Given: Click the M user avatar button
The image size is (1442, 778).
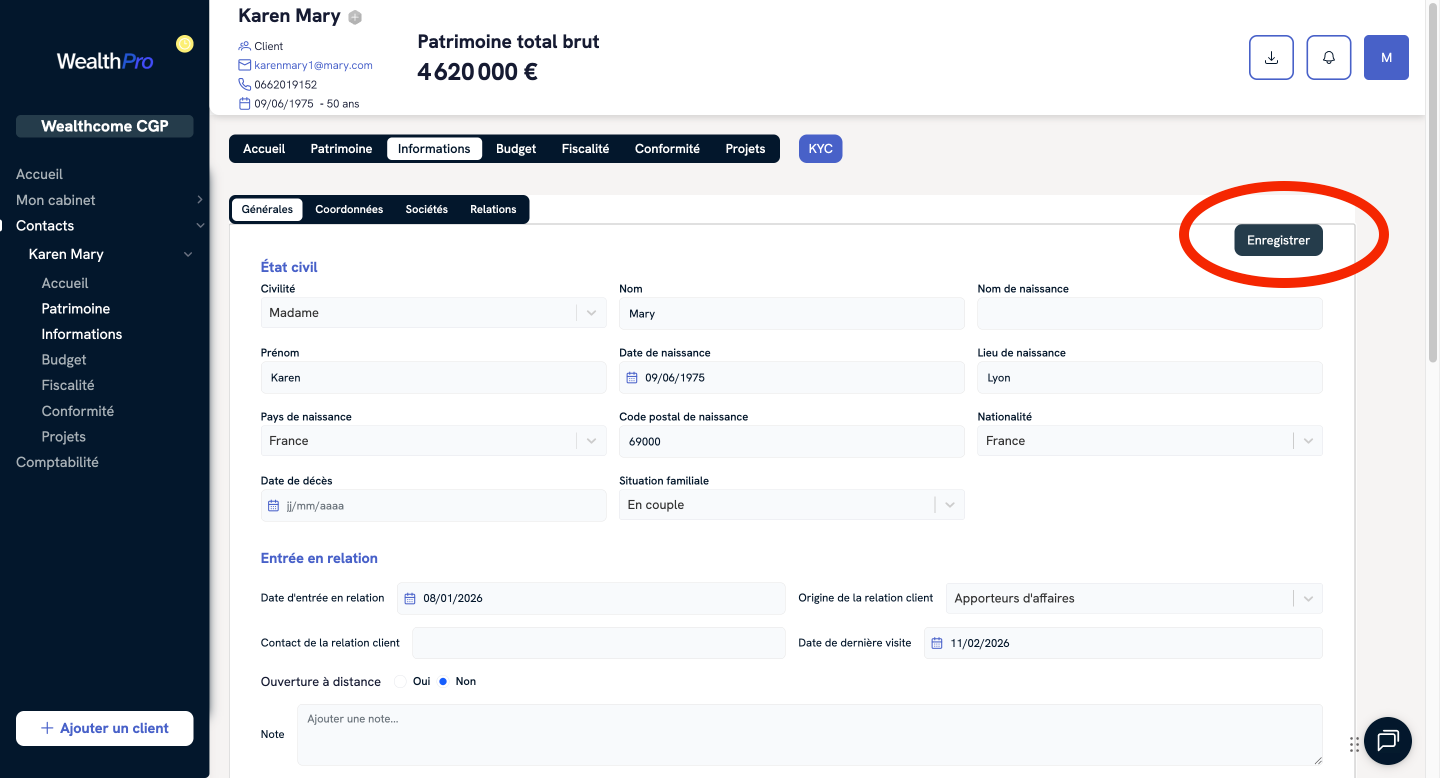Looking at the screenshot, I should tap(1386, 58).
